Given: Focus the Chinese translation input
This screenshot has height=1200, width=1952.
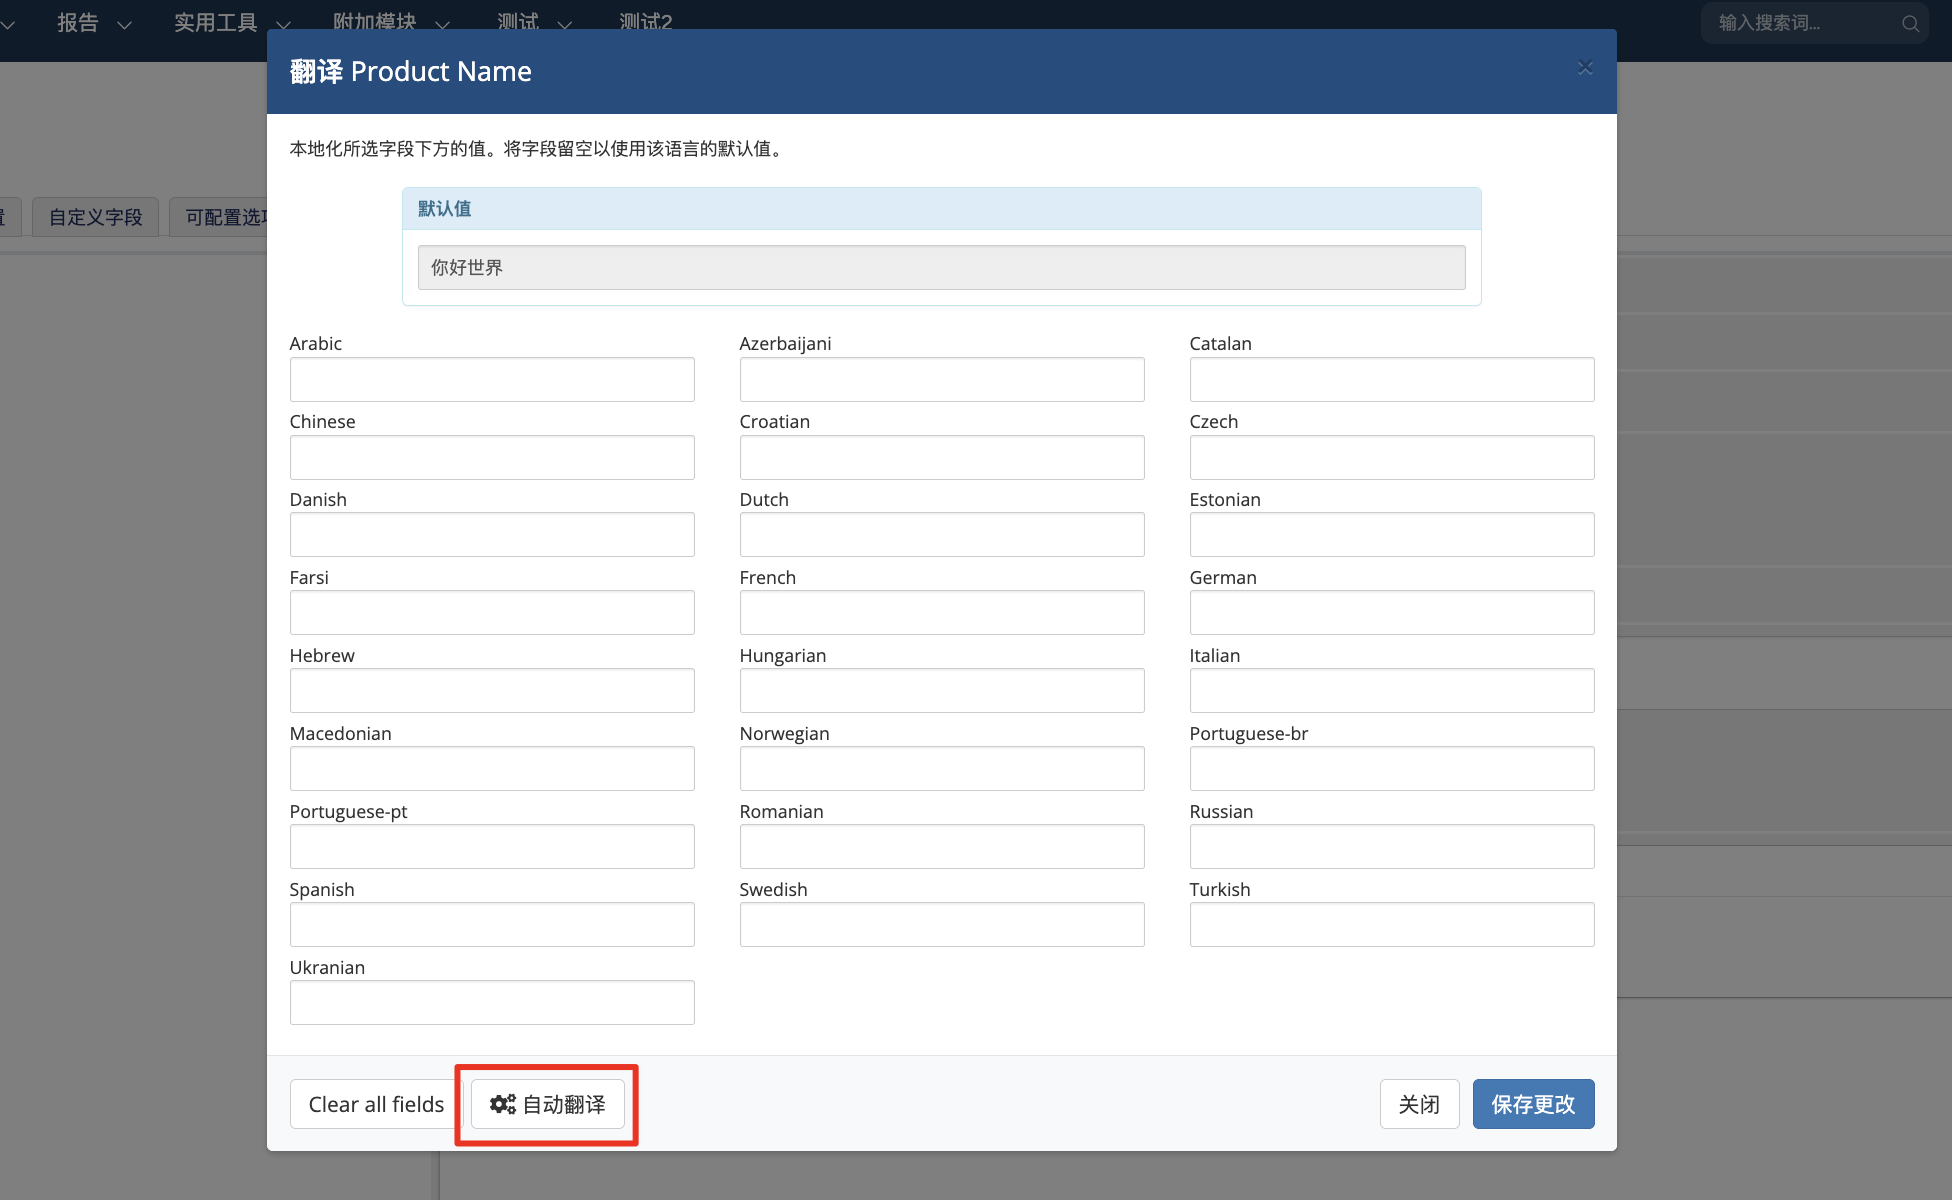Looking at the screenshot, I should coord(492,458).
